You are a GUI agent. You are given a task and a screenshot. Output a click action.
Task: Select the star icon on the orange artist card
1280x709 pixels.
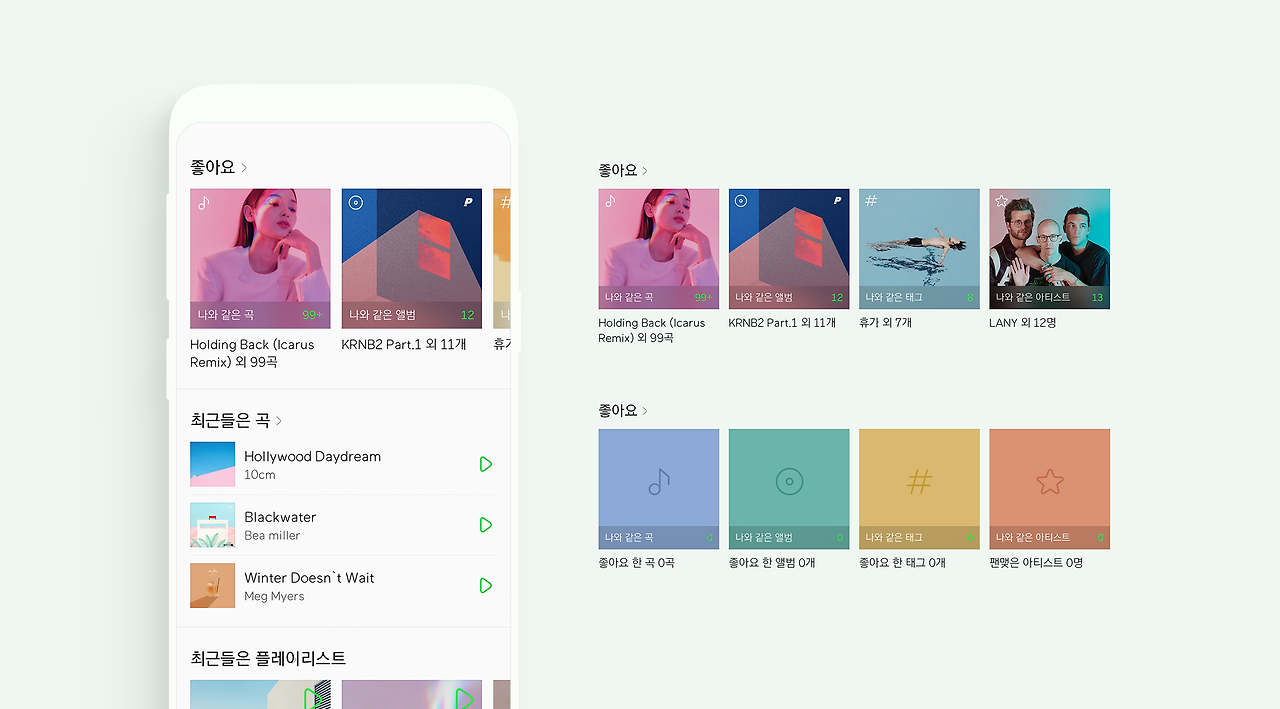(x=1049, y=481)
